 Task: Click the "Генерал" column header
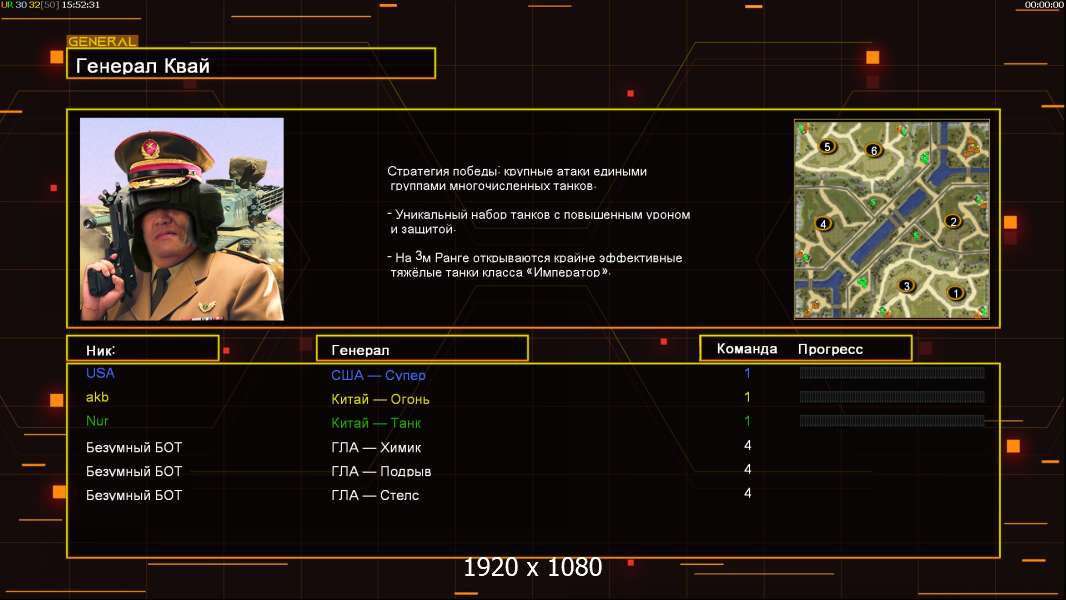422,349
